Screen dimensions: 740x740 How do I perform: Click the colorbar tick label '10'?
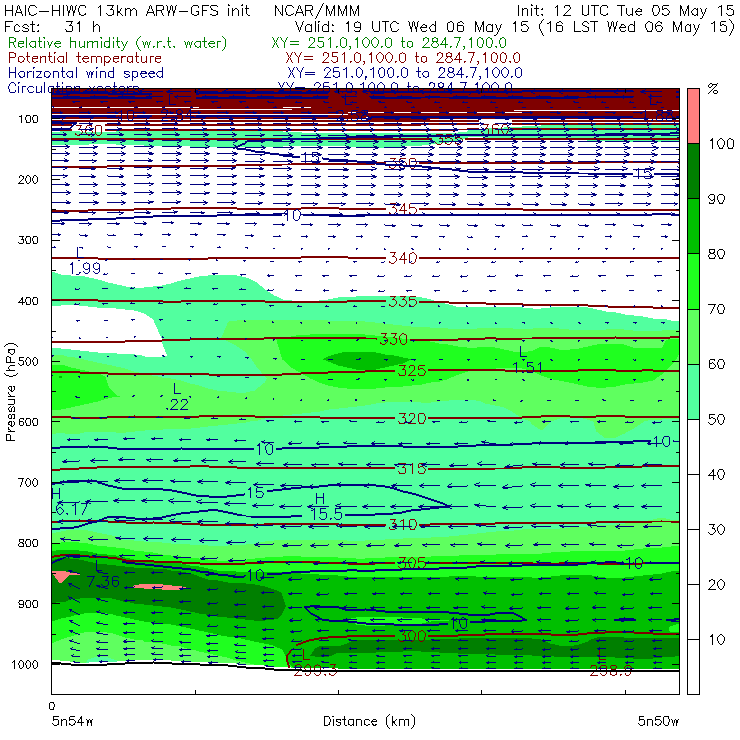[716, 639]
